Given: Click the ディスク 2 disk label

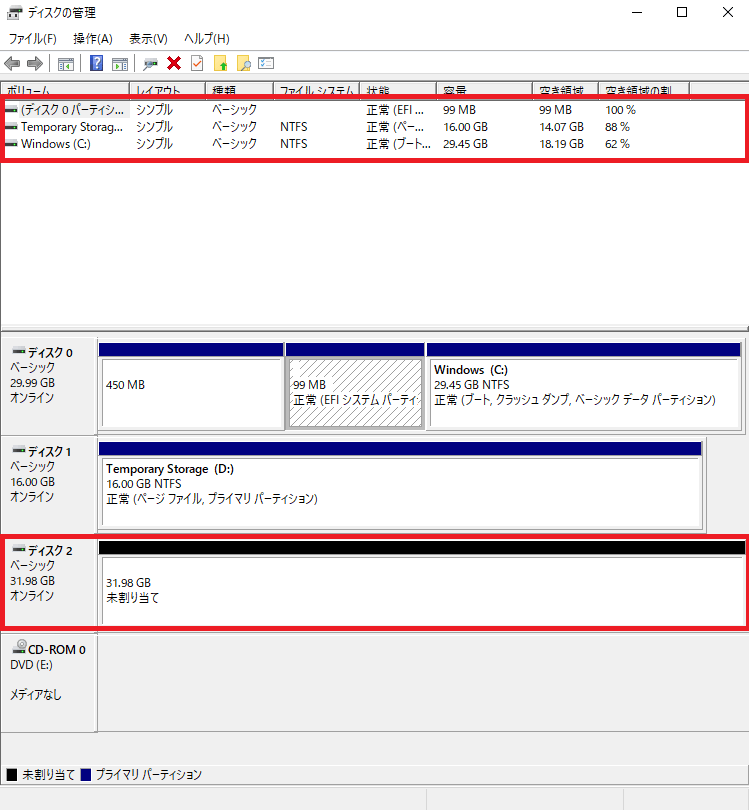Looking at the screenshot, I should point(49,550).
